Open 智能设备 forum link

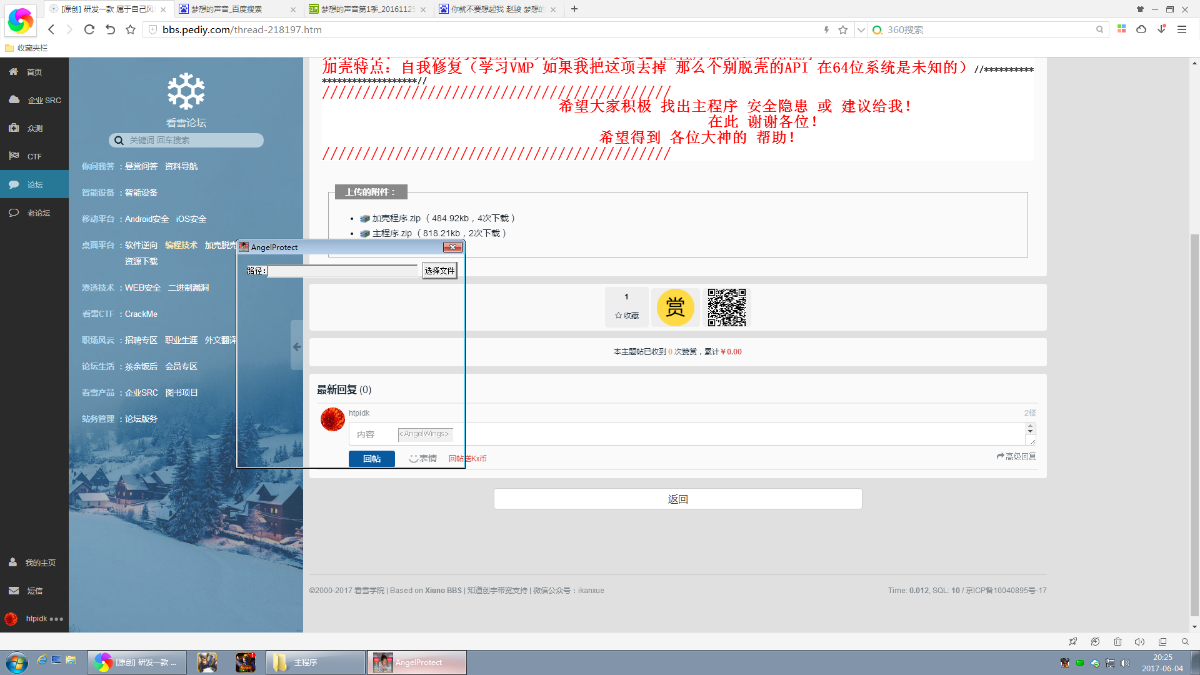click(141, 192)
